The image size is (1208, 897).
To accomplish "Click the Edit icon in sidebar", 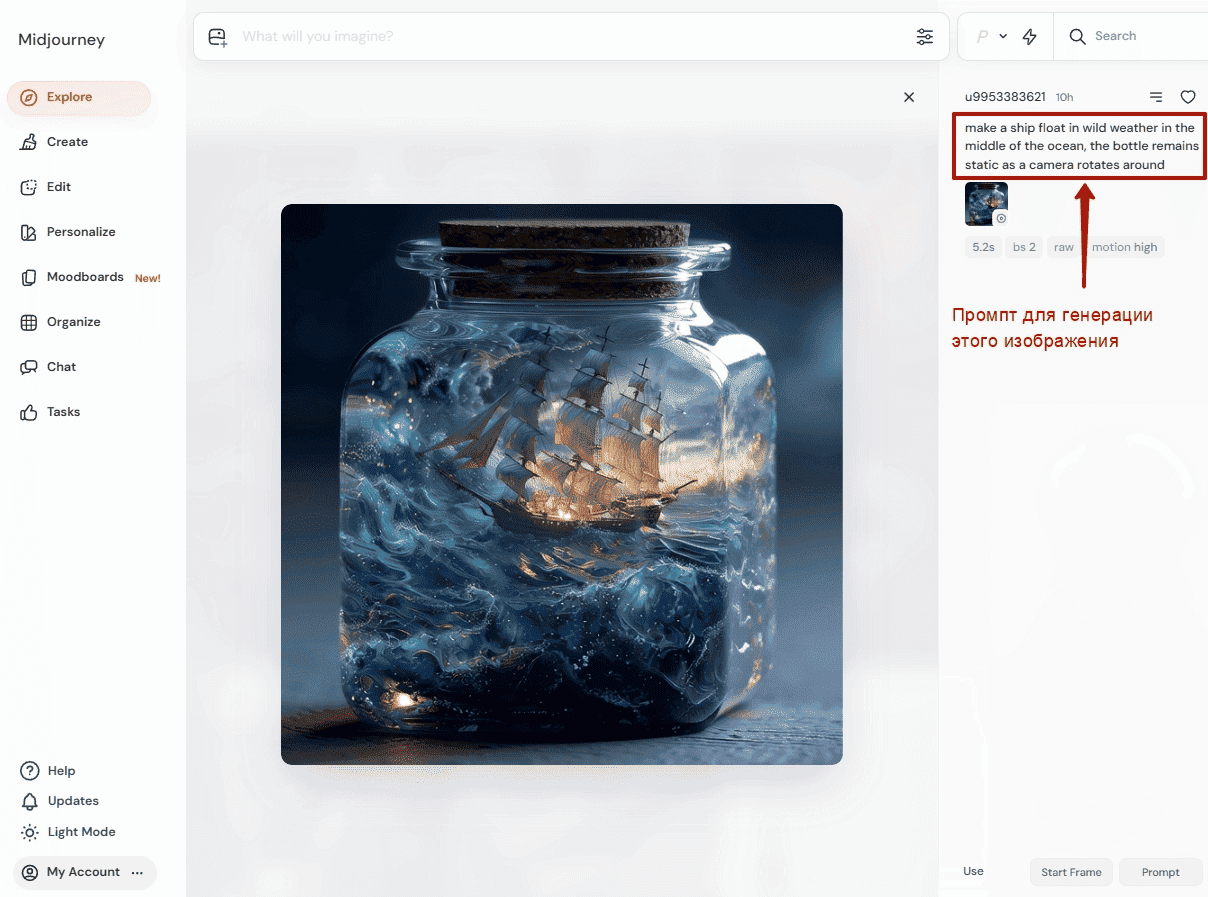I will [x=29, y=187].
